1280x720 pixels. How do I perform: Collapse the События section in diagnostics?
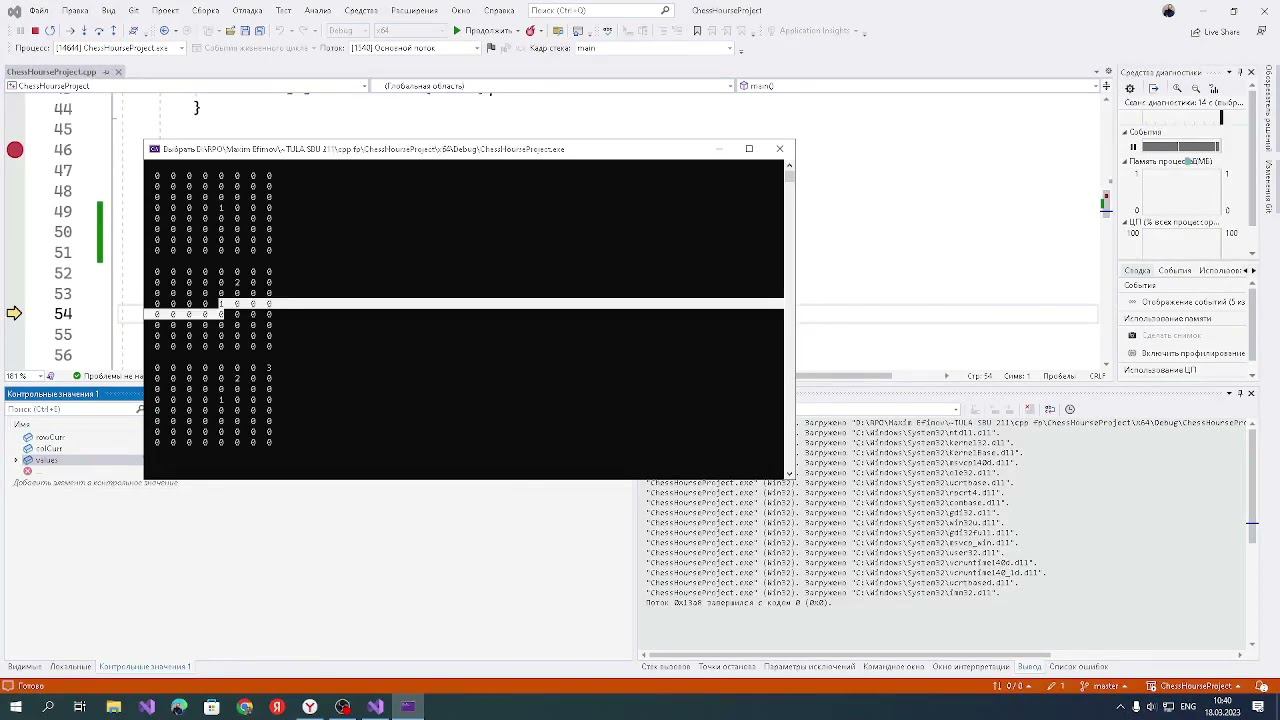pyautogui.click(x=1125, y=132)
